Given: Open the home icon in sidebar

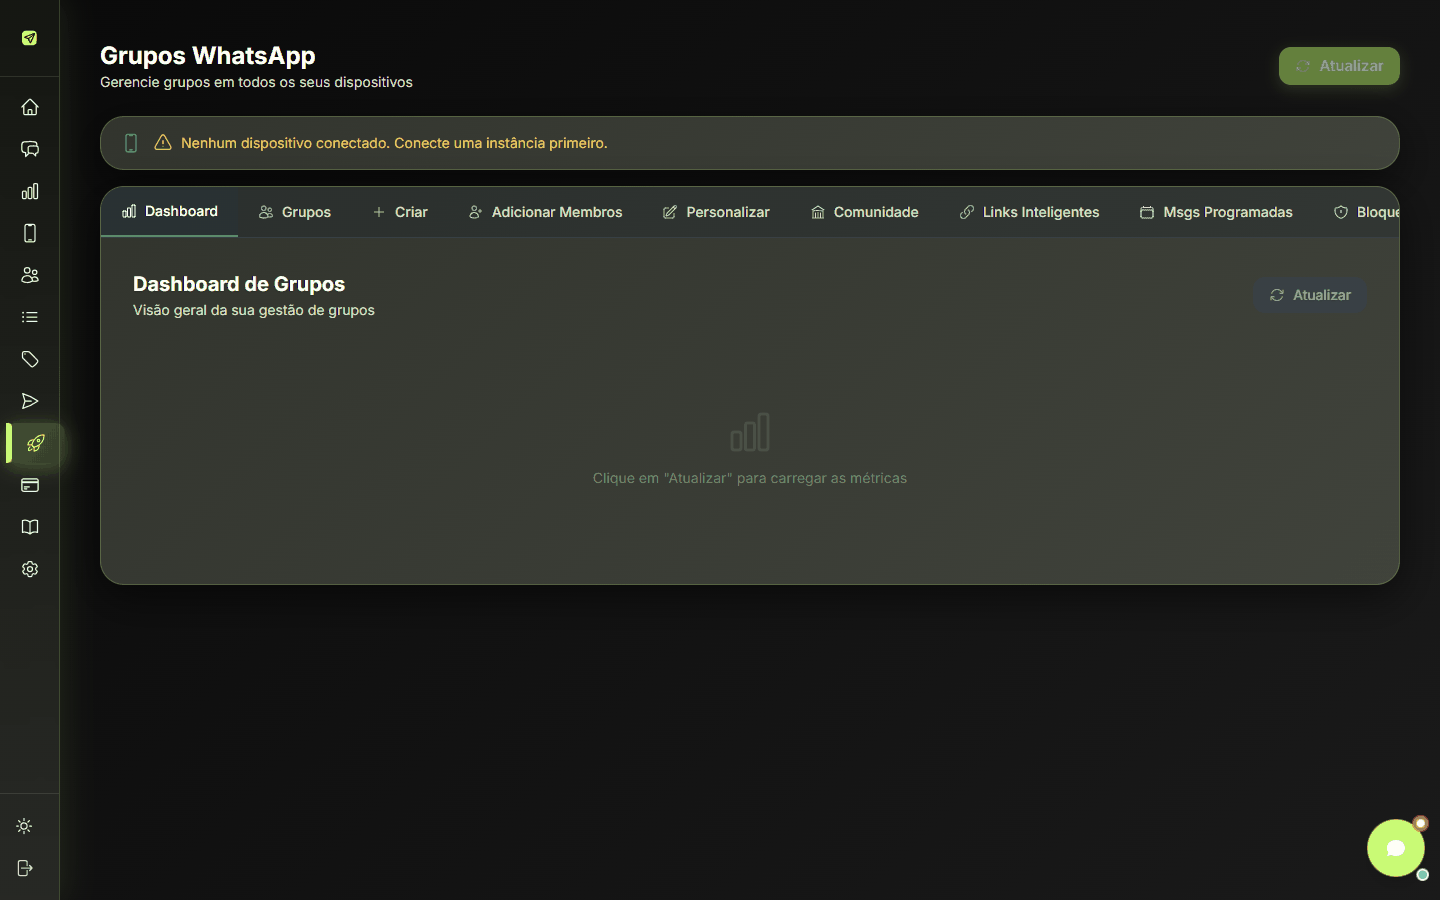Looking at the screenshot, I should click(30, 107).
